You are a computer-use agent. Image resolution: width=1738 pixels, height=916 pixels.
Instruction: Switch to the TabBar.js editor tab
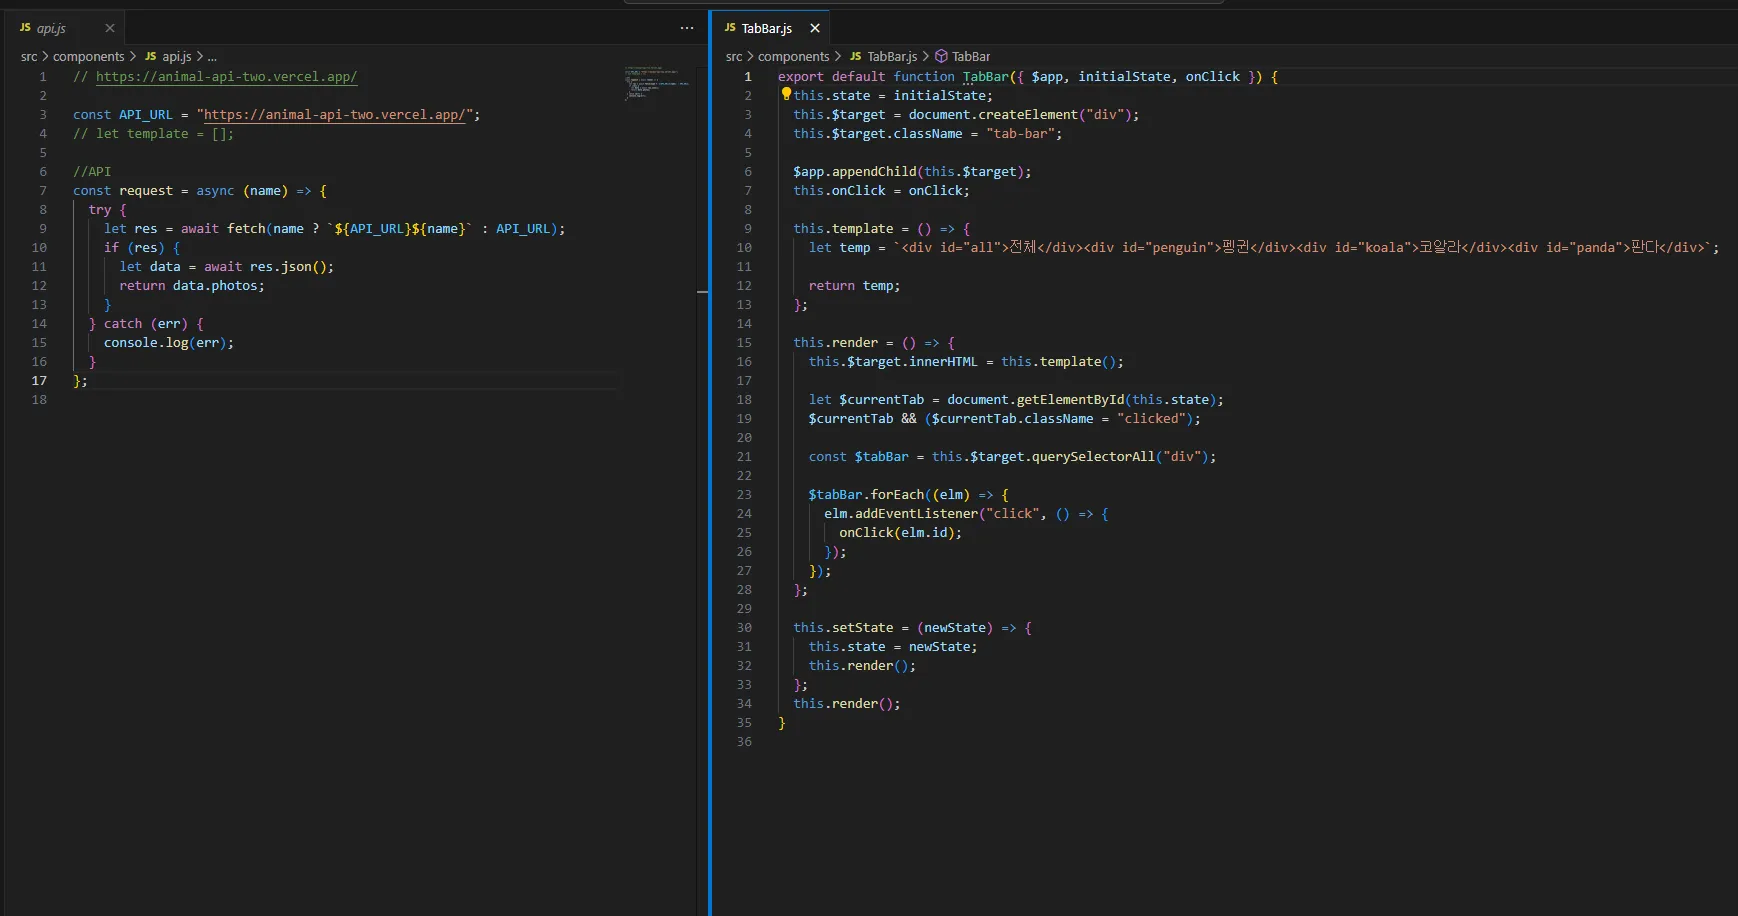click(x=770, y=28)
